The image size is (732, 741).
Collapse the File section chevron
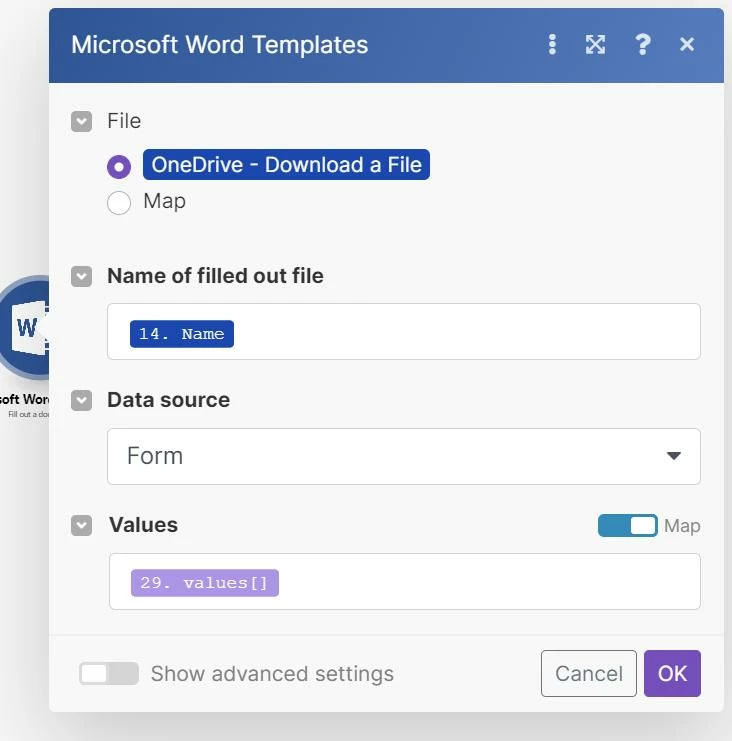pyautogui.click(x=81, y=121)
